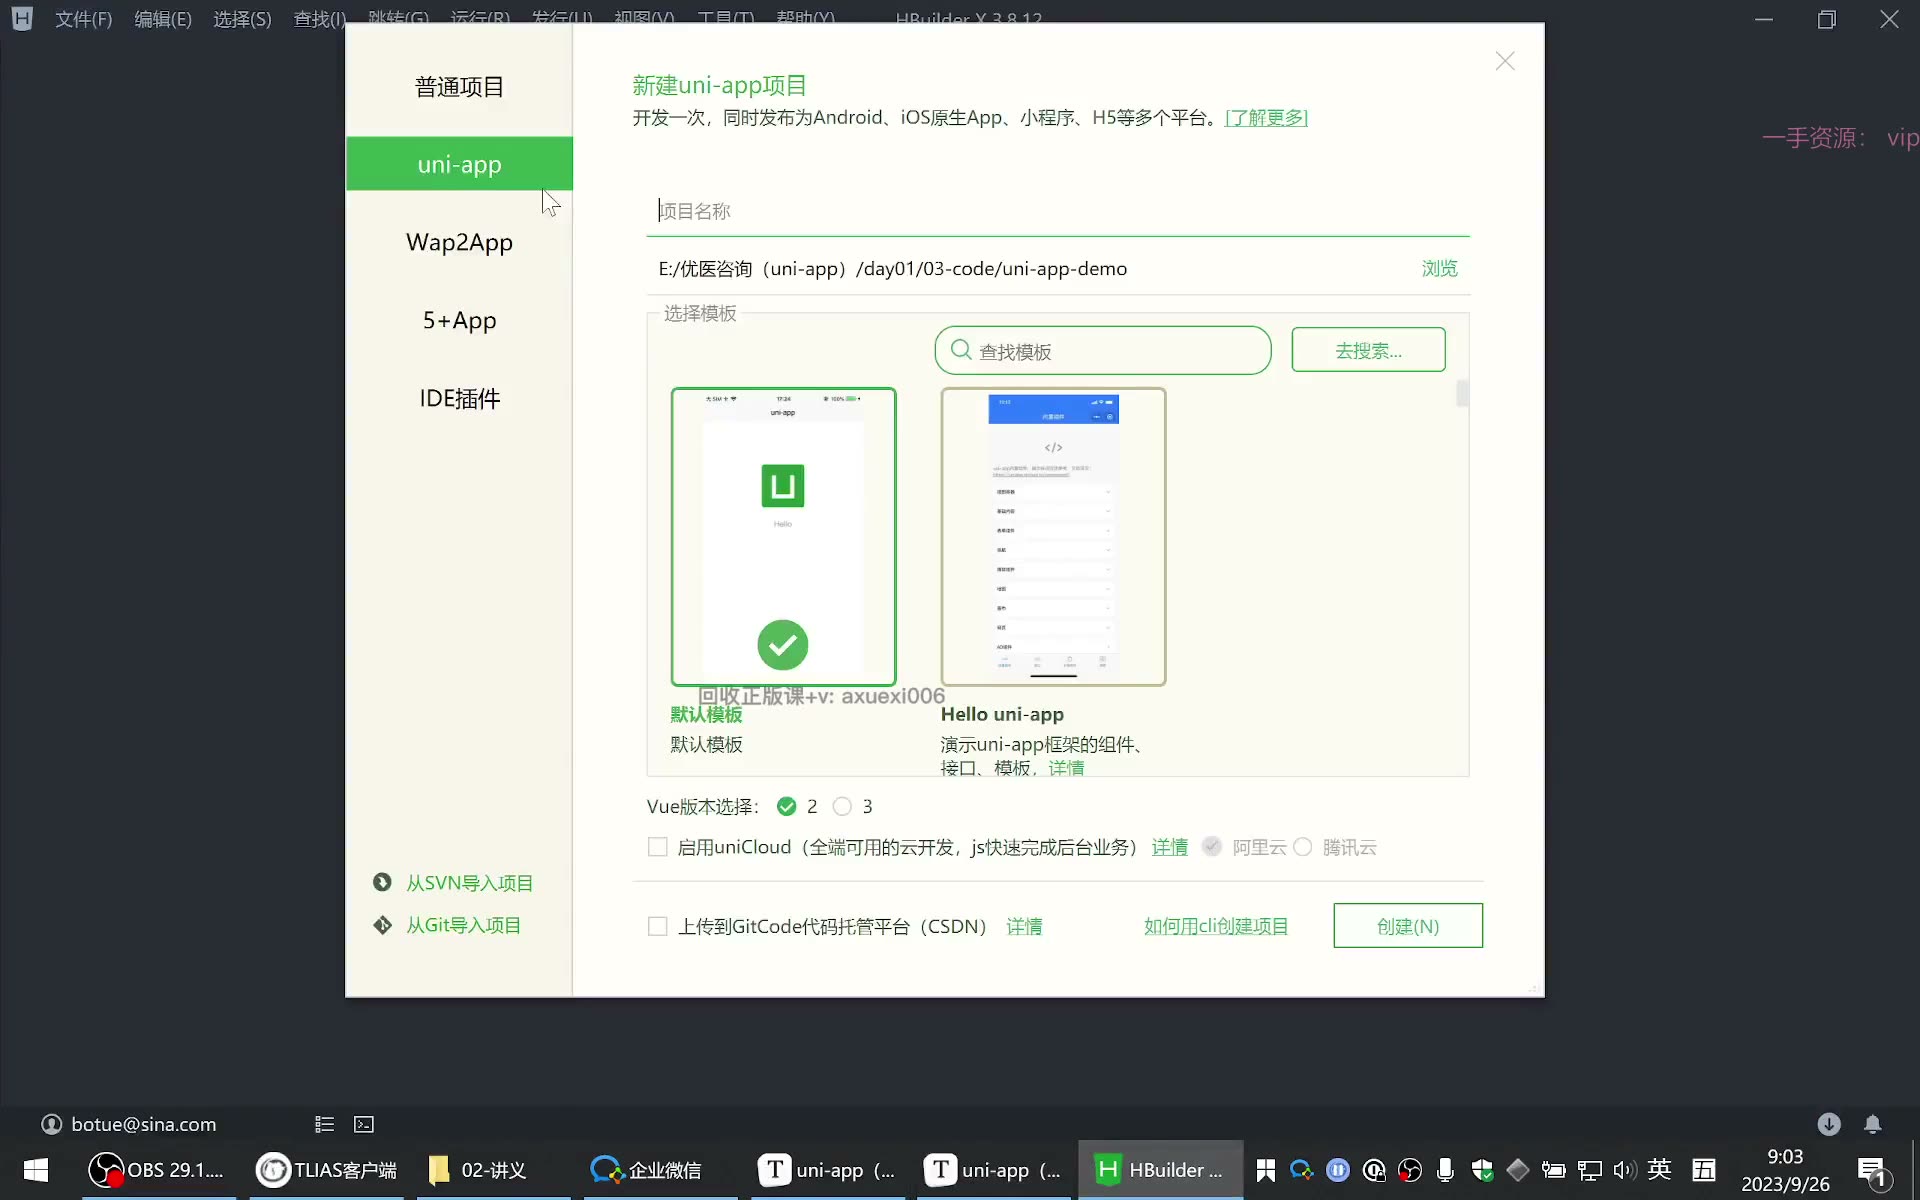The width and height of the screenshot is (1920, 1200).
Task: Enable the 启用uniCloud checkbox
Action: tap(657, 847)
